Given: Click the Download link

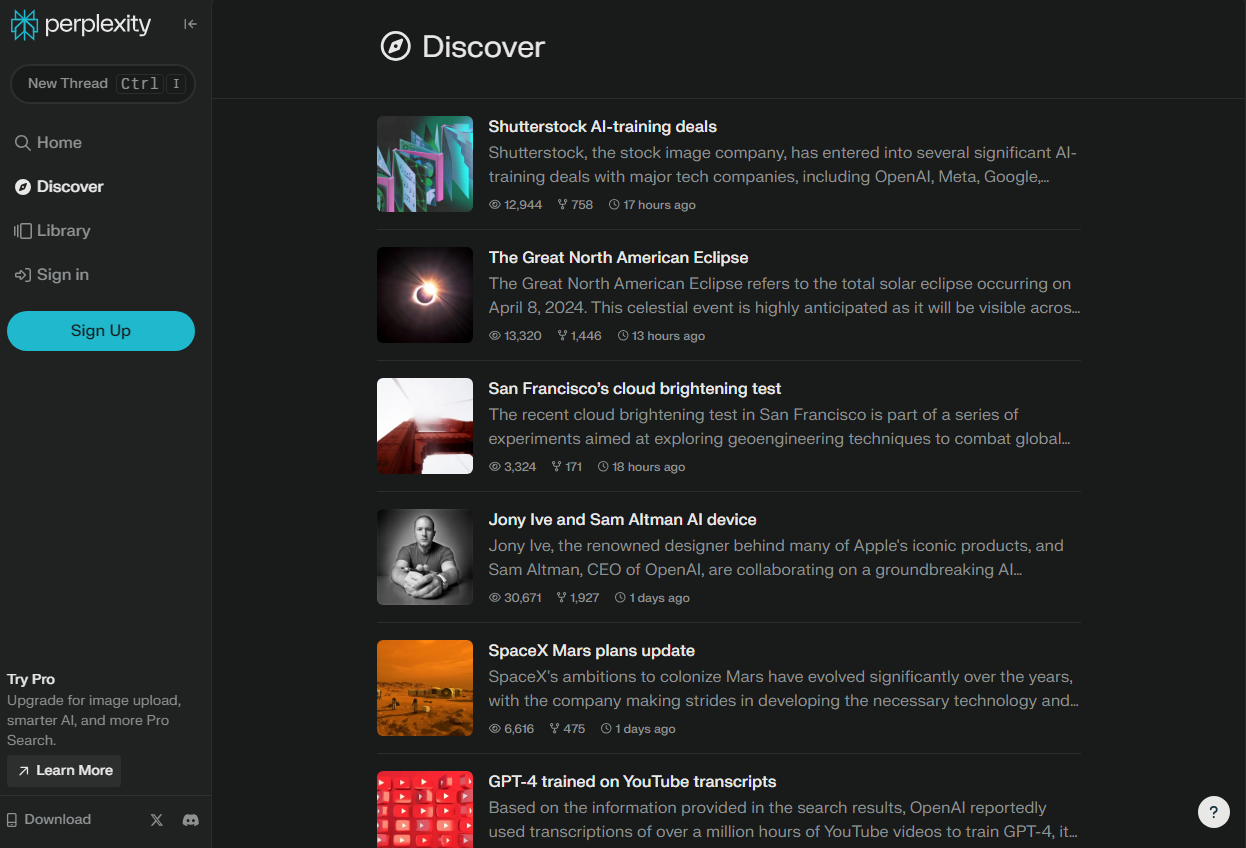Looking at the screenshot, I should click(48, 820).
